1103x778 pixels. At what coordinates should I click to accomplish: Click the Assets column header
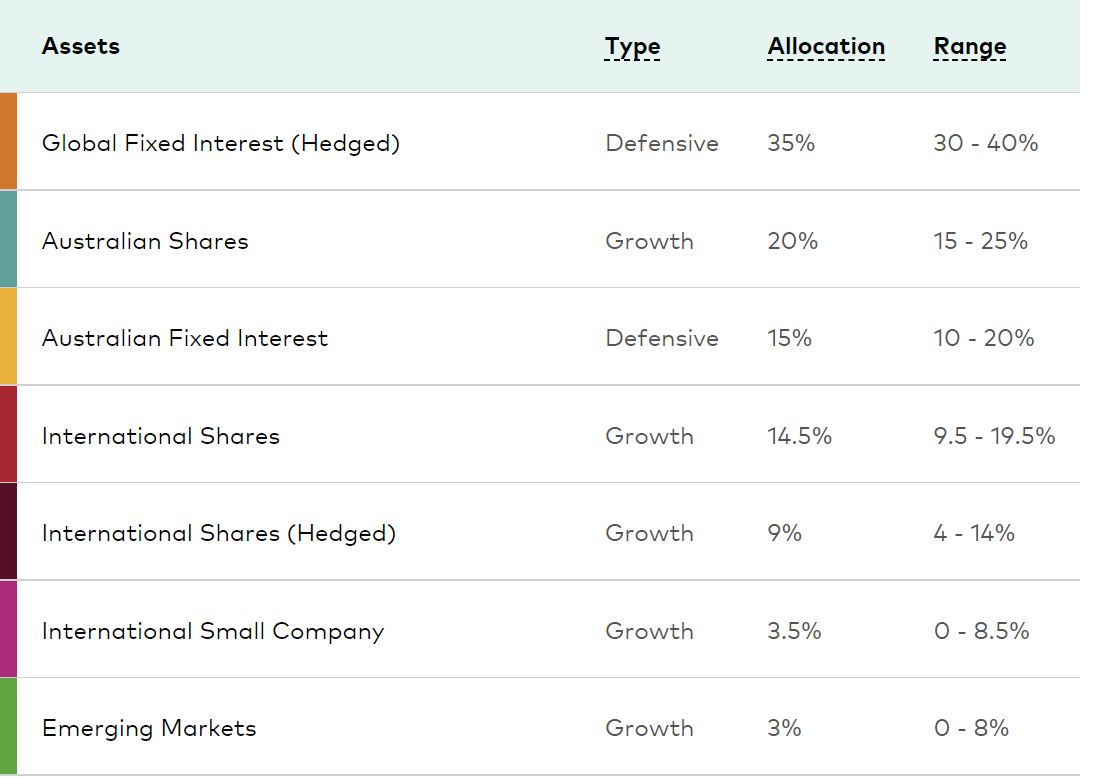[81, 46]
